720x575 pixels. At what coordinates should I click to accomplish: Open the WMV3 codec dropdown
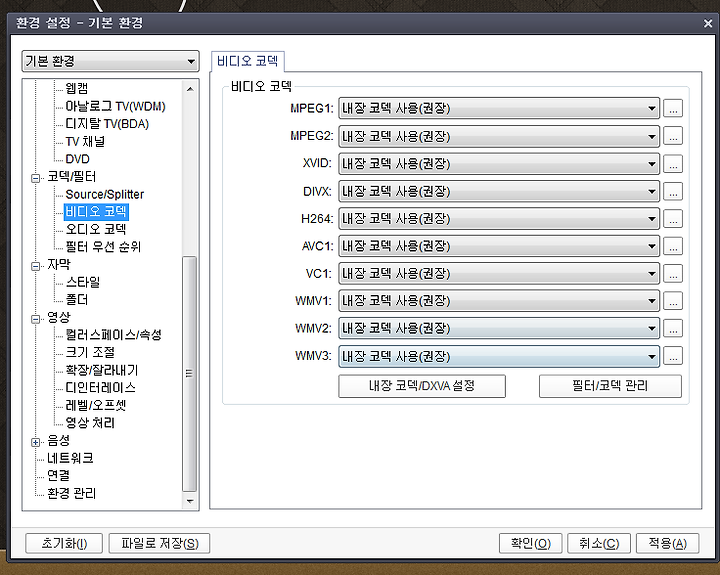(x=499, y=356)
